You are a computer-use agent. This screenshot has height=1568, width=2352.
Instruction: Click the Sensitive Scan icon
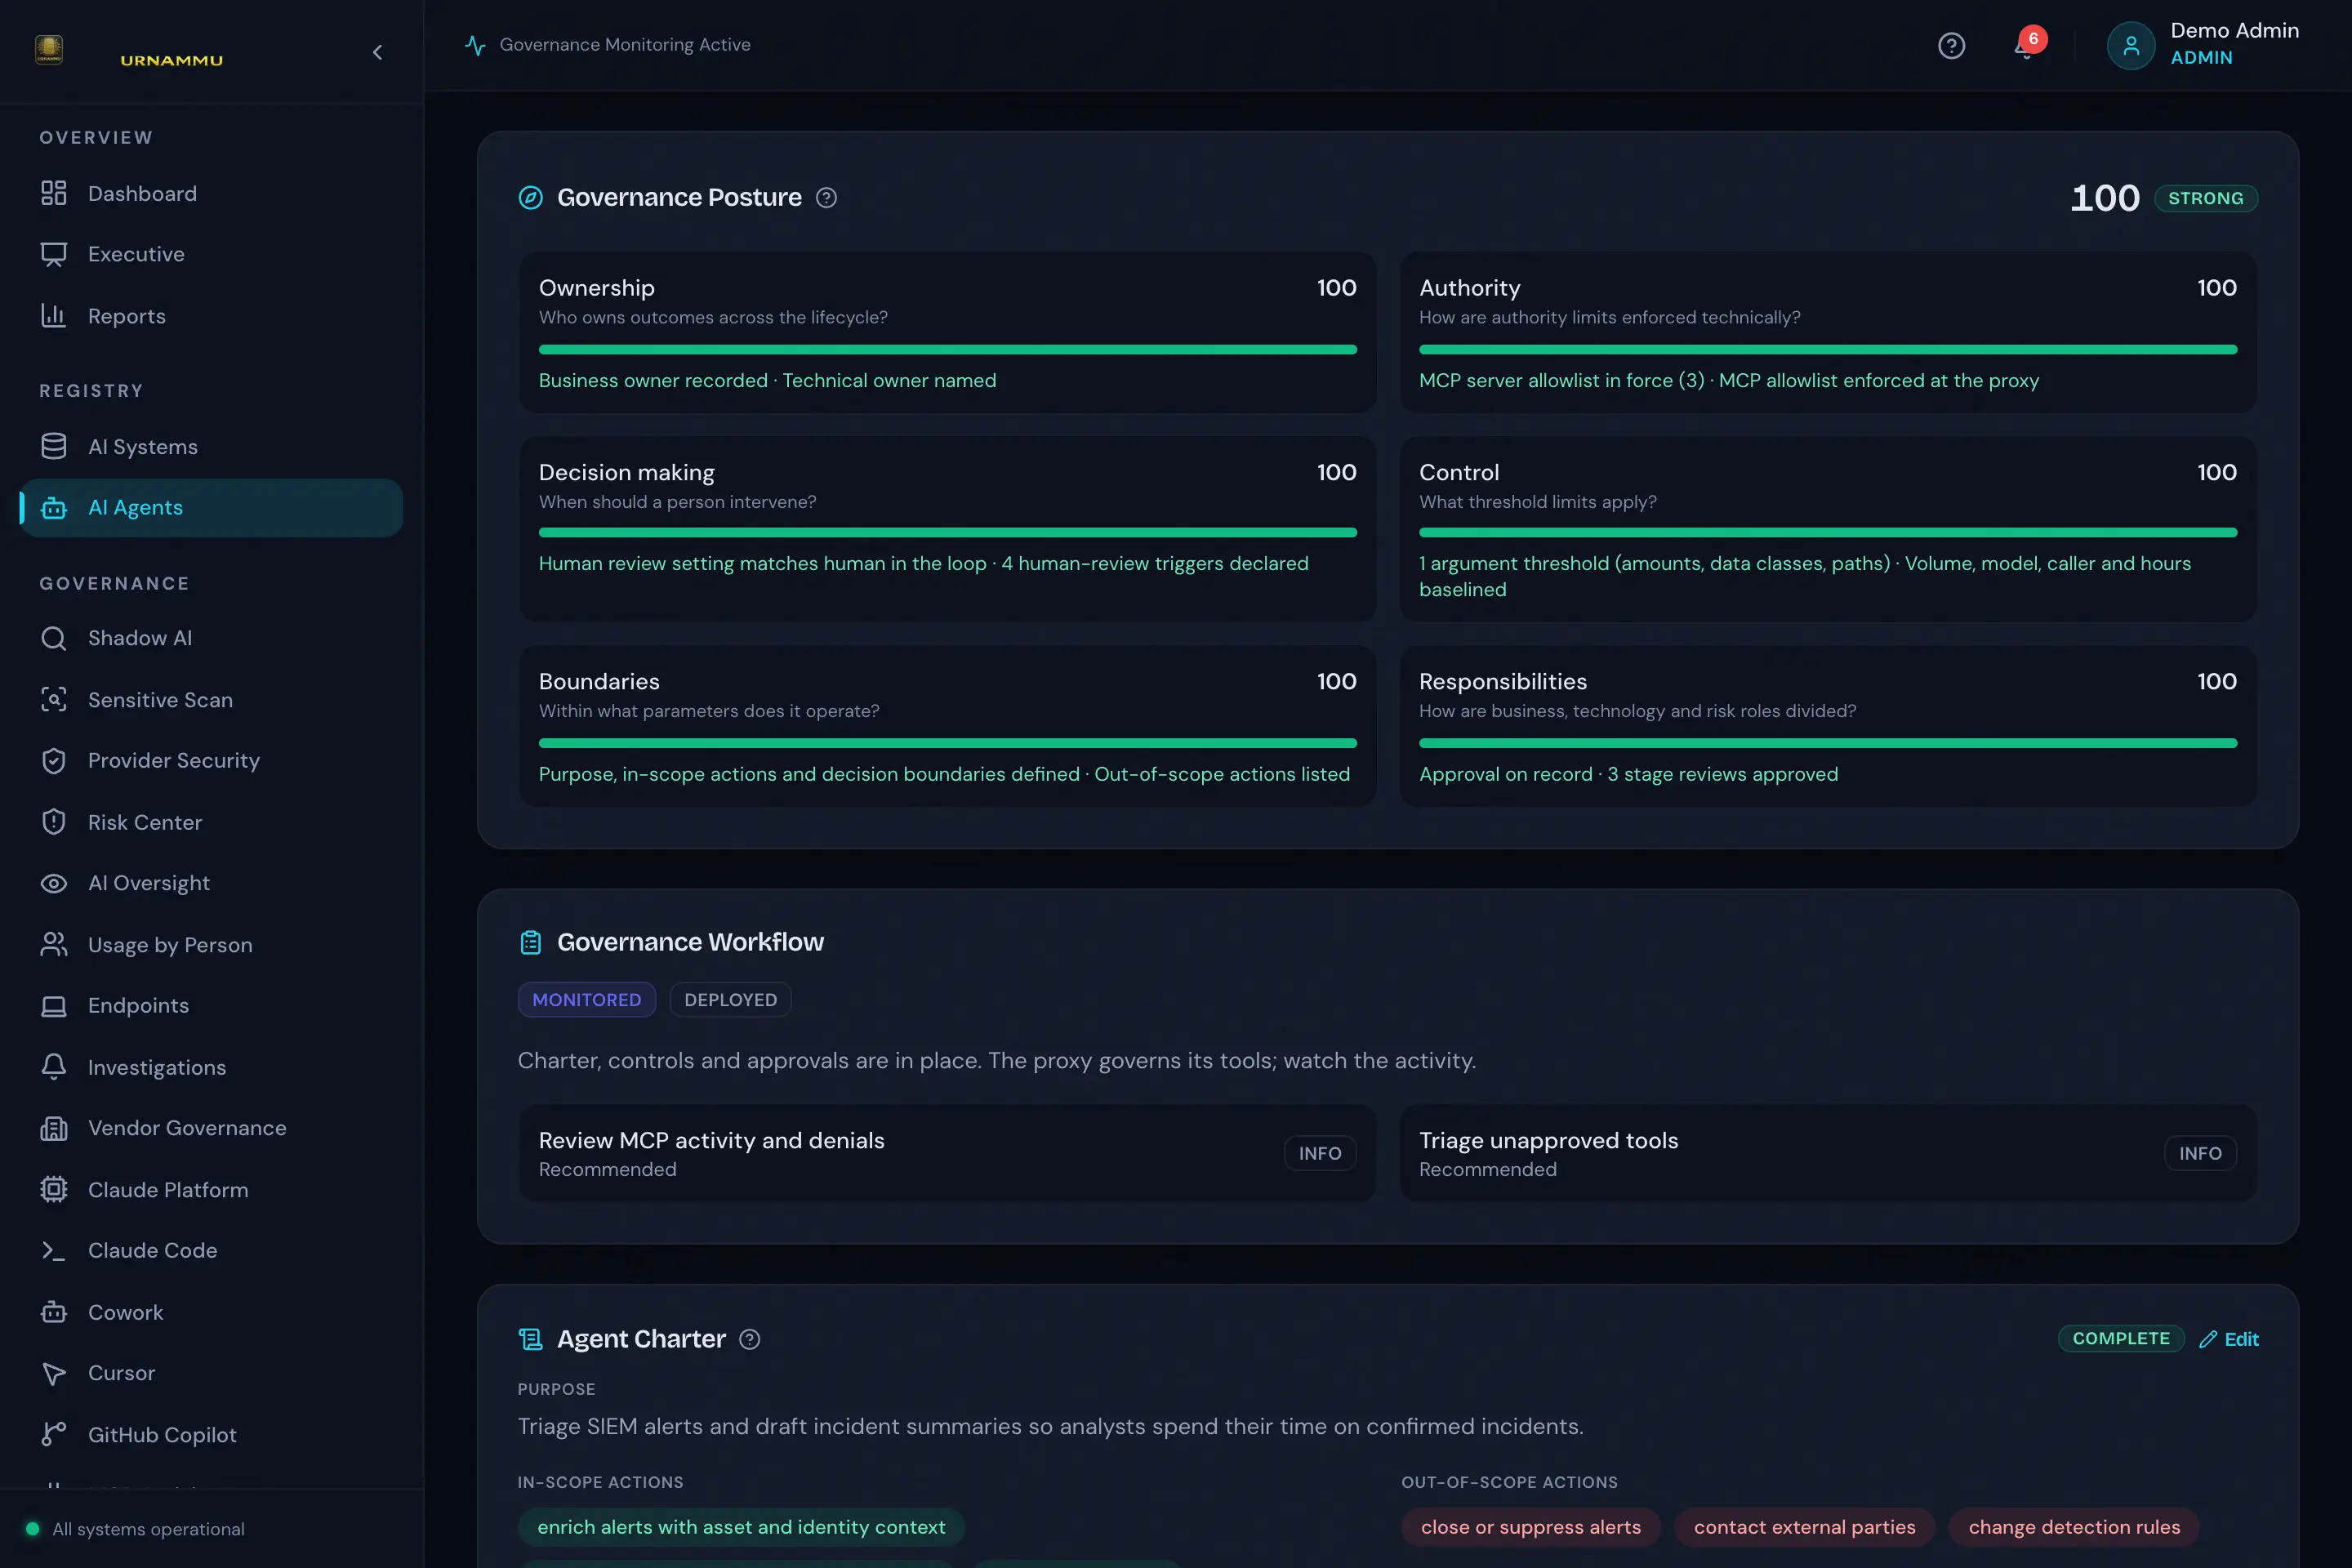pos(54,700)
